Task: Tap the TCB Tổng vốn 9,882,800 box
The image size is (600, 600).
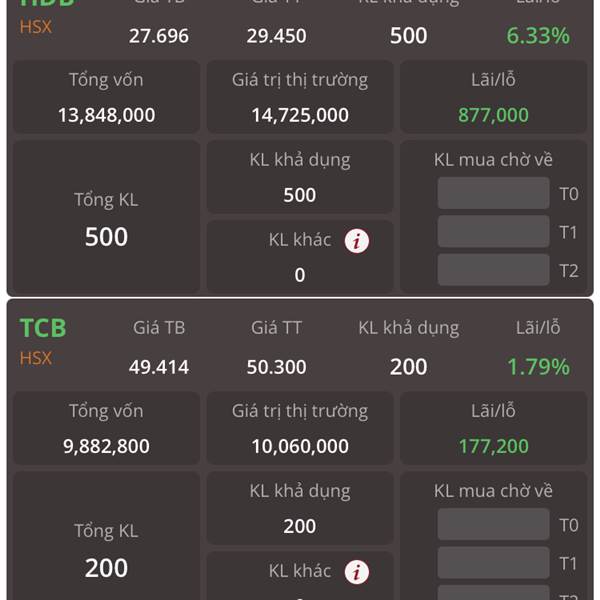Action: [106, 428]
